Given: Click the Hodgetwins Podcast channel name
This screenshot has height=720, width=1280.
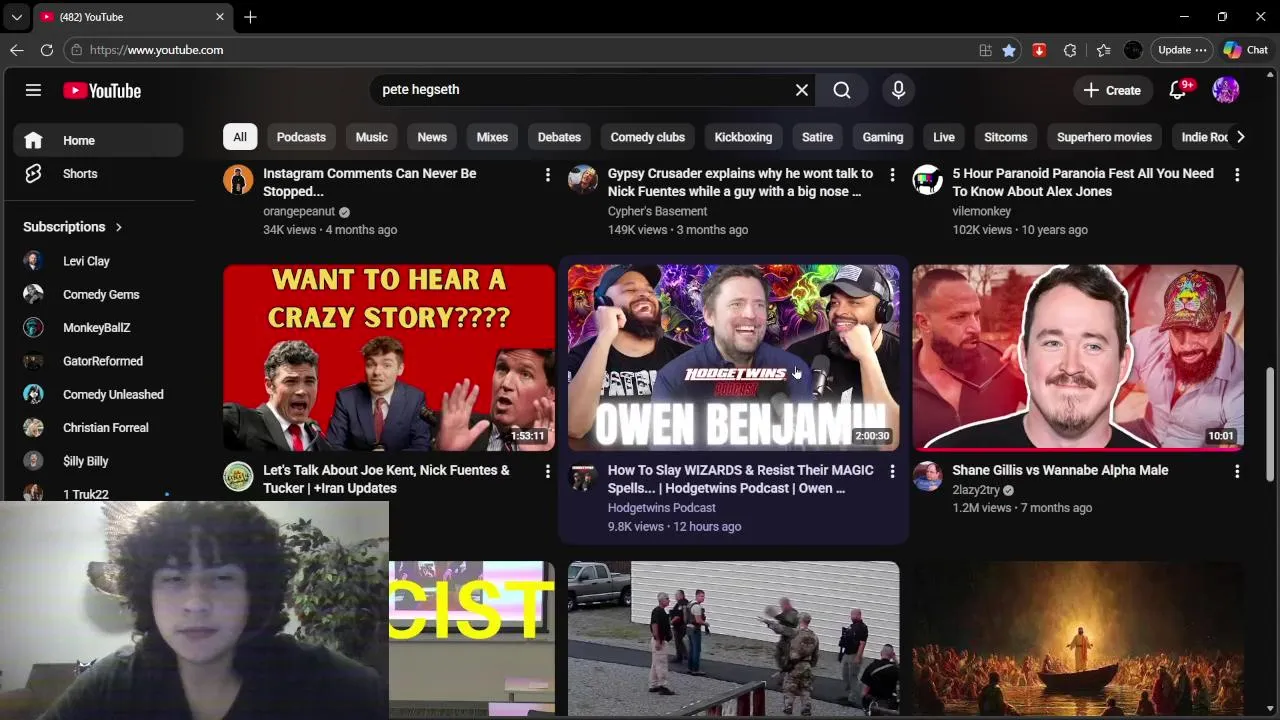Looking at the screenshot, I should pyautogui.click(x=662, y=508).
